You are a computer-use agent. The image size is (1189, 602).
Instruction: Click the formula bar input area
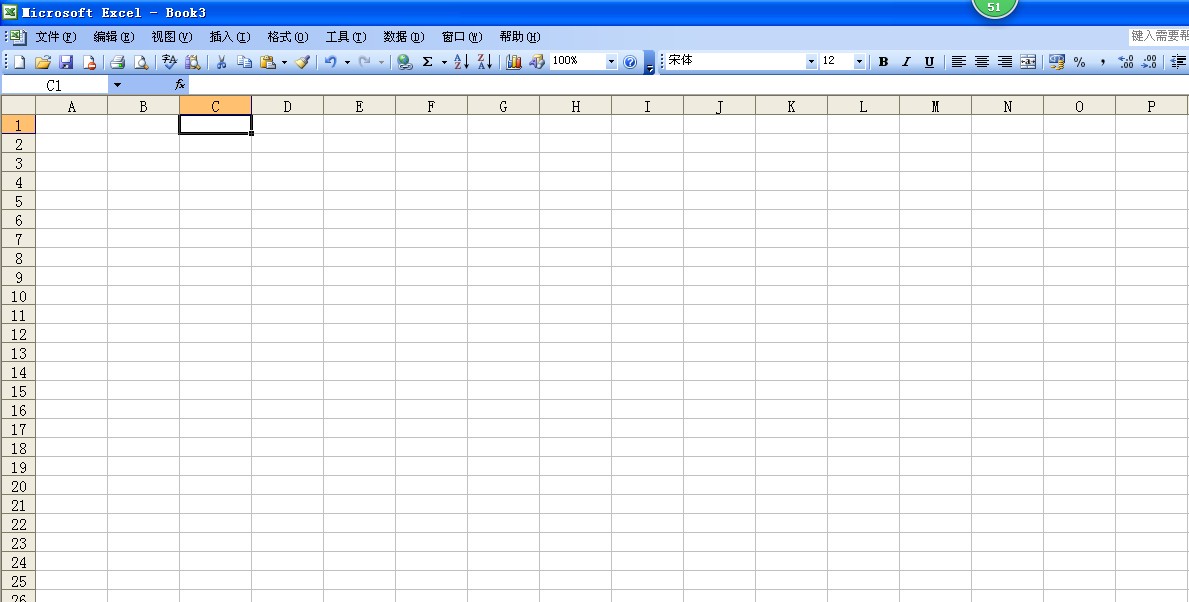click(688, 85)
